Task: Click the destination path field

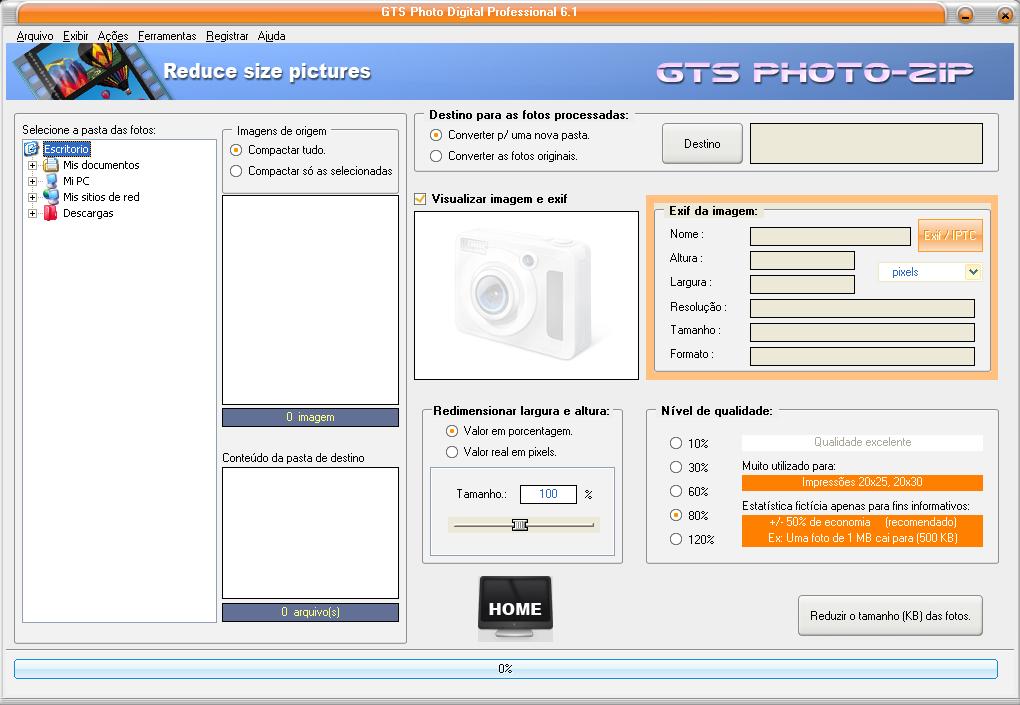Action: click(866, 144)
